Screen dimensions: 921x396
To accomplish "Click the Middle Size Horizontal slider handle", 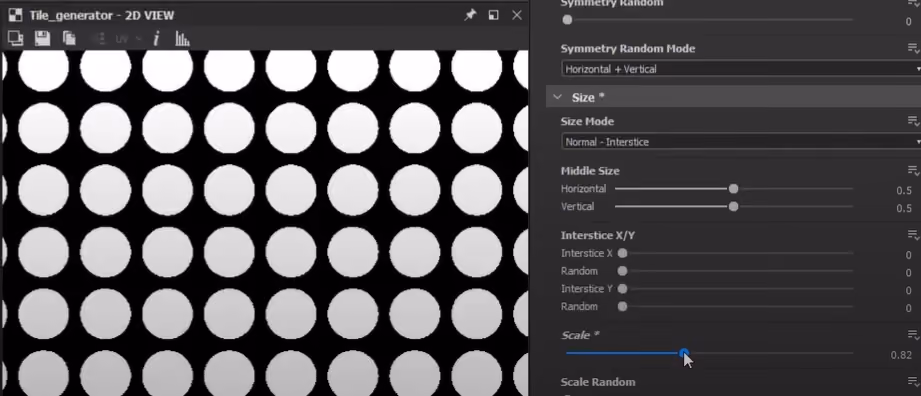I will tap(733, 189).
